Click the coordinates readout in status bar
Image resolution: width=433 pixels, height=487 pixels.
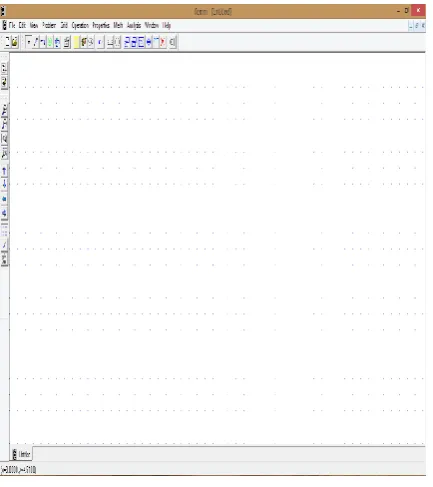point(19,470)
